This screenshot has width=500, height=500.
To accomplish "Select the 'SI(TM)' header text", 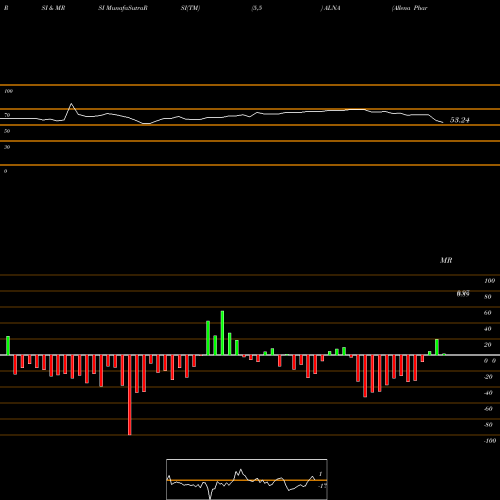I will (190, 8).
